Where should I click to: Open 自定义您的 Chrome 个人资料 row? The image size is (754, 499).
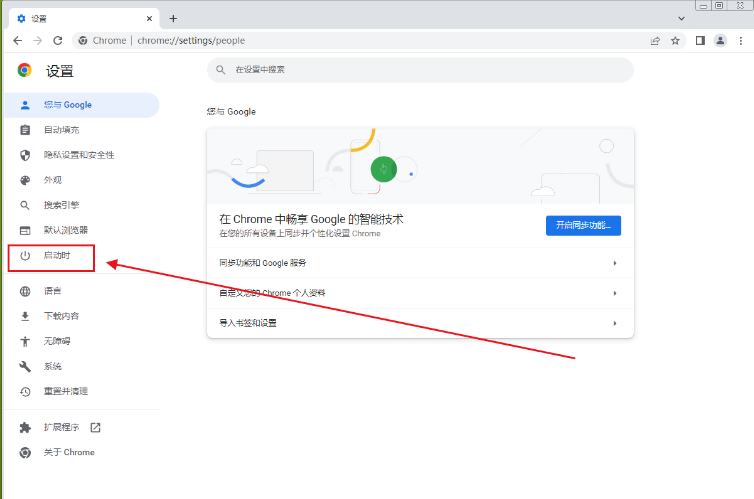[x=420, y=293]
